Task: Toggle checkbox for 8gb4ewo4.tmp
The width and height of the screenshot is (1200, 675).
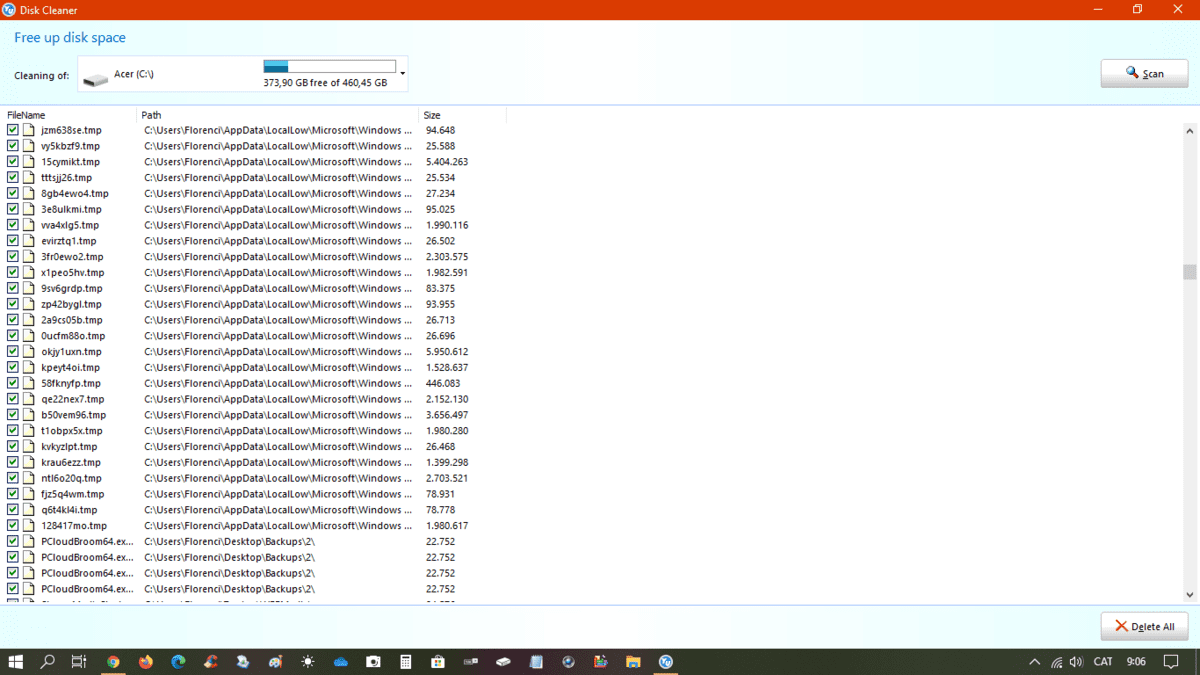Action: tap(13, 194)
